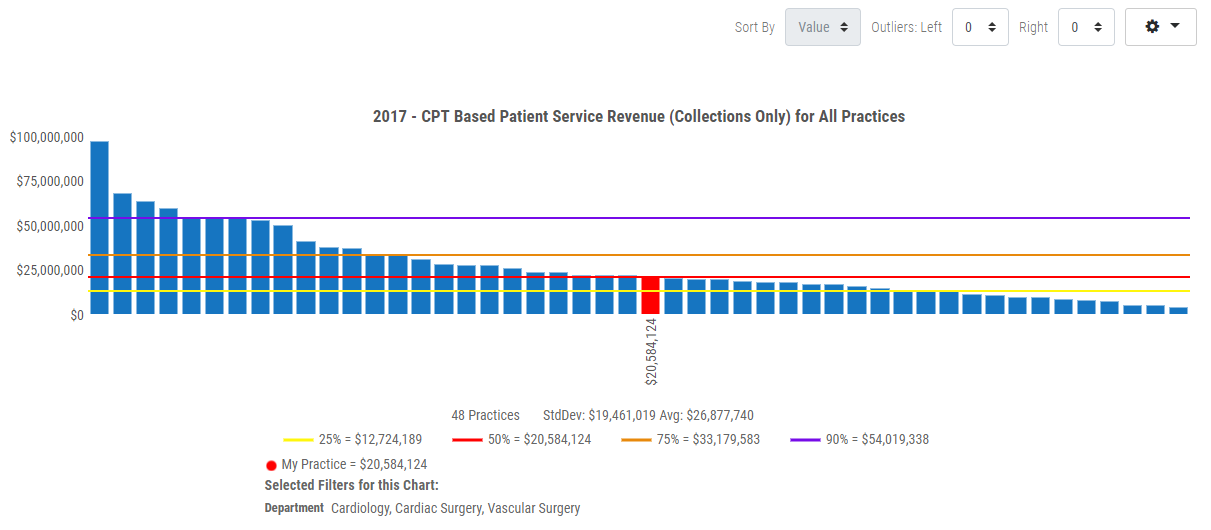The width and height of the screenshot is (1211, 530).
Task: Open the Sort By Value dropdown
Action: [x=822, y=27]
